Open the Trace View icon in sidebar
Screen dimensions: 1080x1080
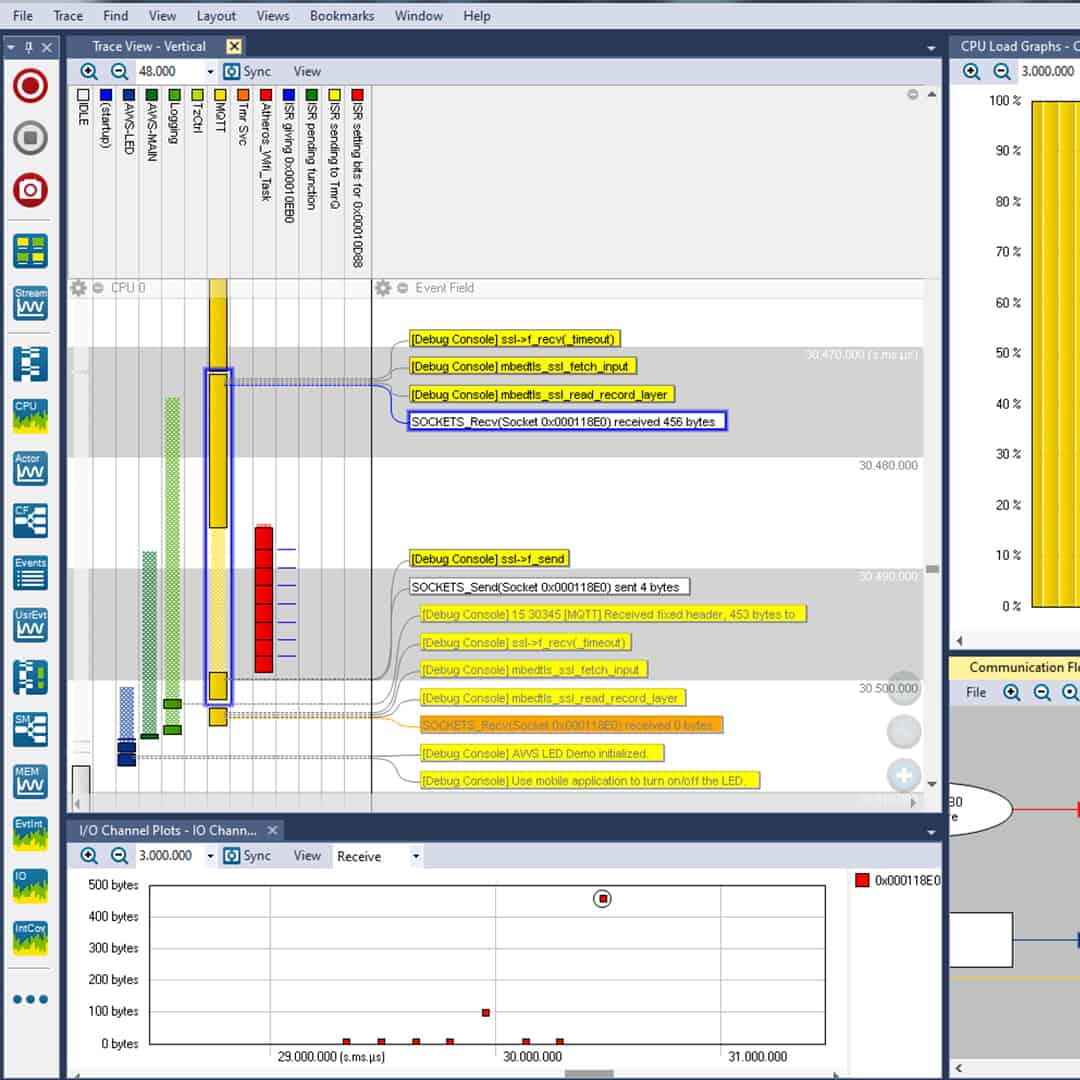30,364
